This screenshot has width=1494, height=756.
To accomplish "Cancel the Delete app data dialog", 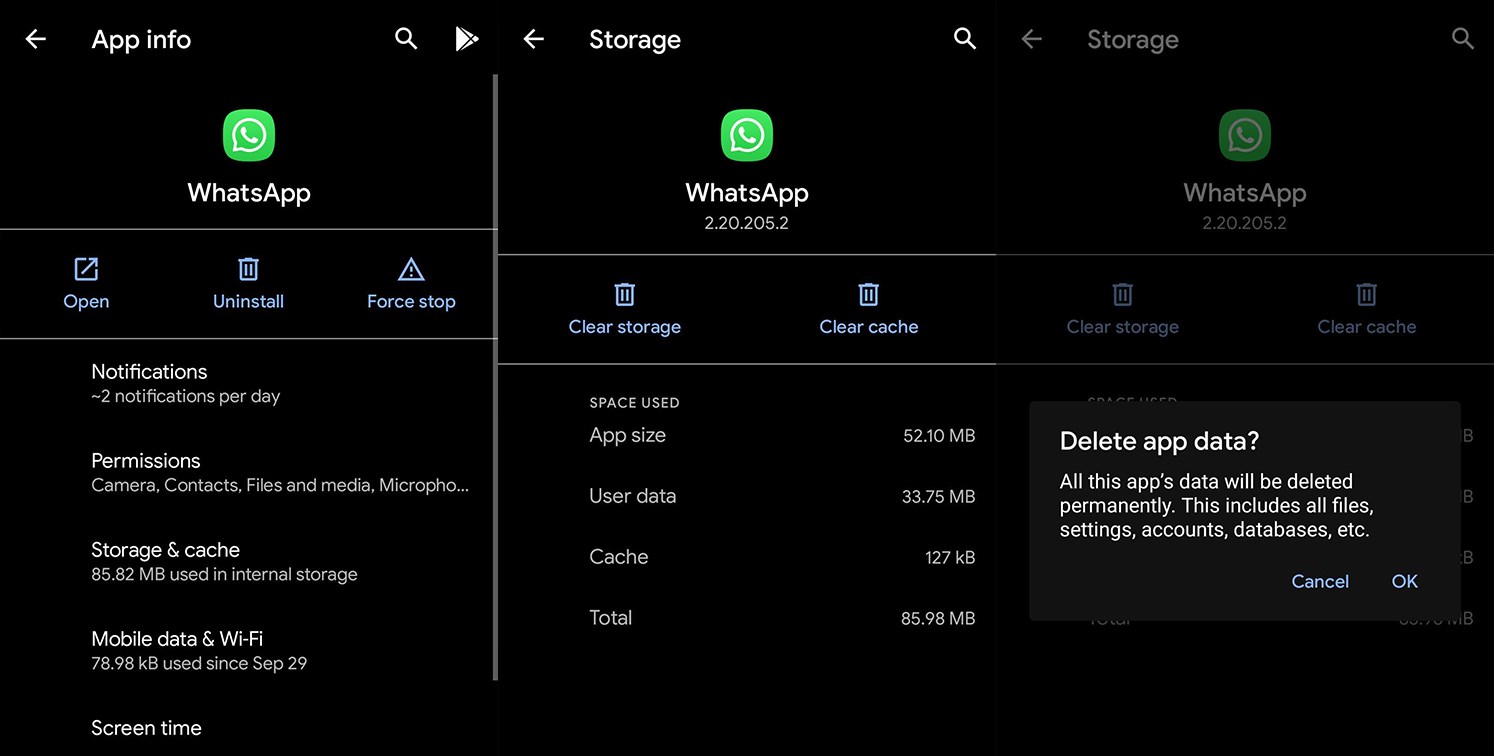I will pyautogui.click(x=1320, y=581).
